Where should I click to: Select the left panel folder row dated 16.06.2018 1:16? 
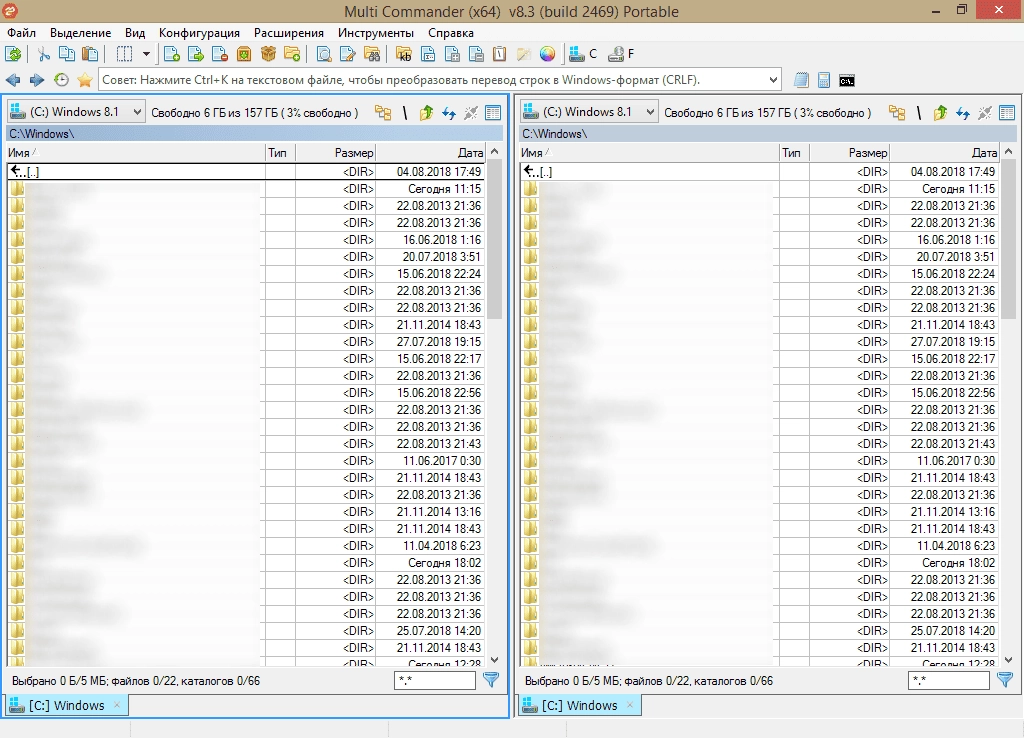point(246,240)
